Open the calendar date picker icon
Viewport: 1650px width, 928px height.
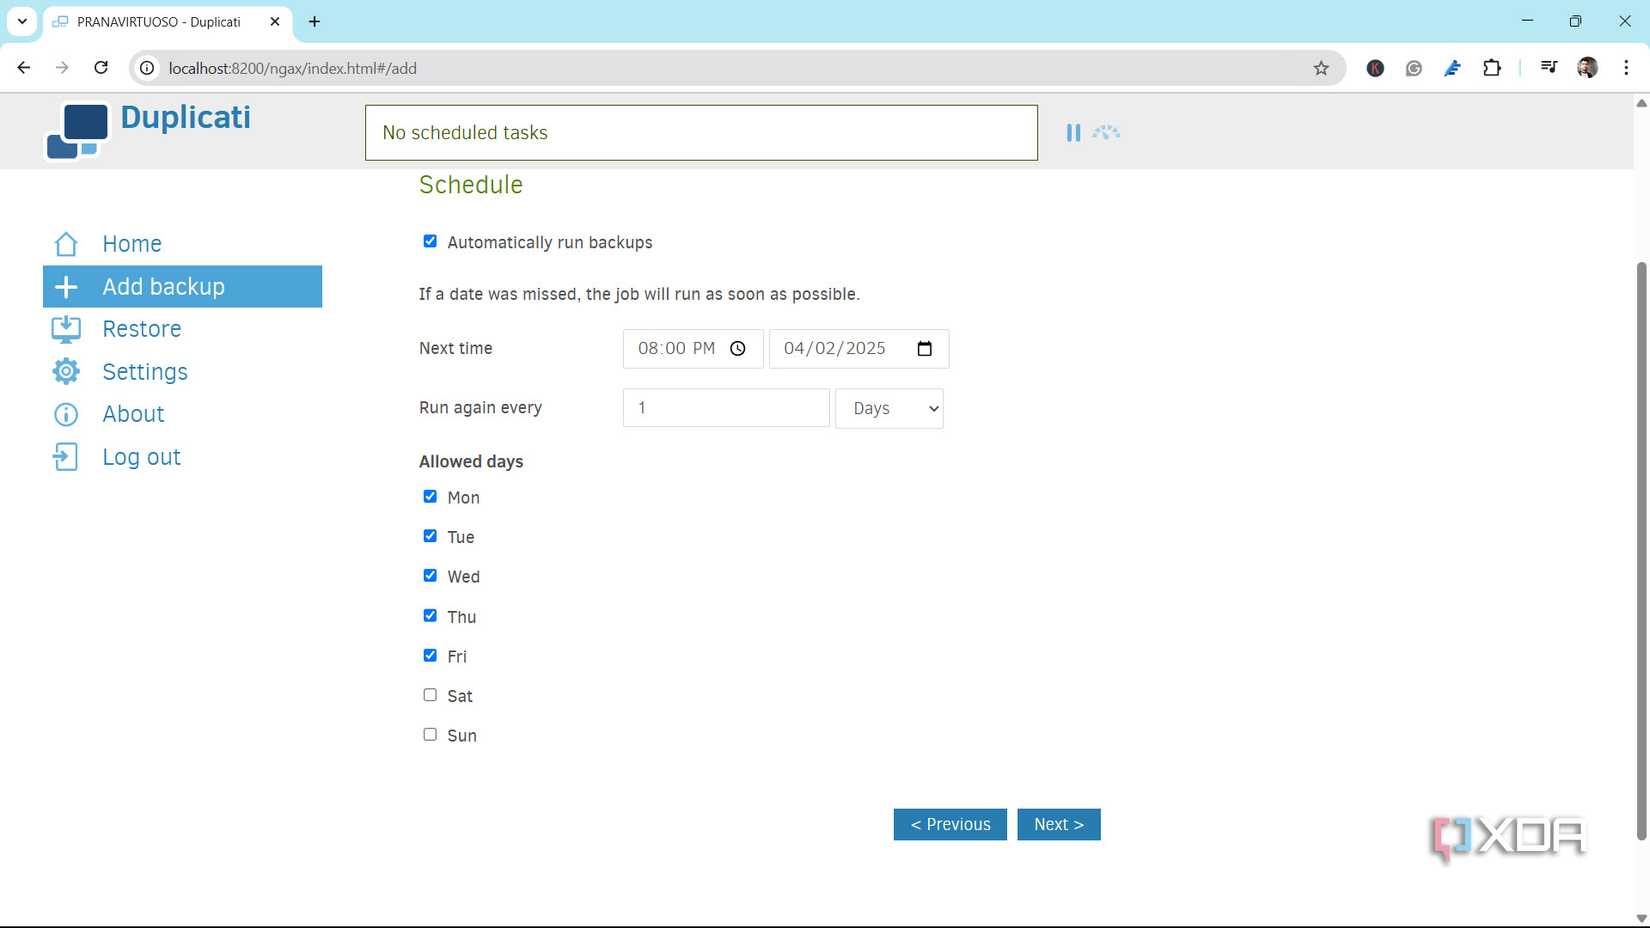tap(924, 348)
